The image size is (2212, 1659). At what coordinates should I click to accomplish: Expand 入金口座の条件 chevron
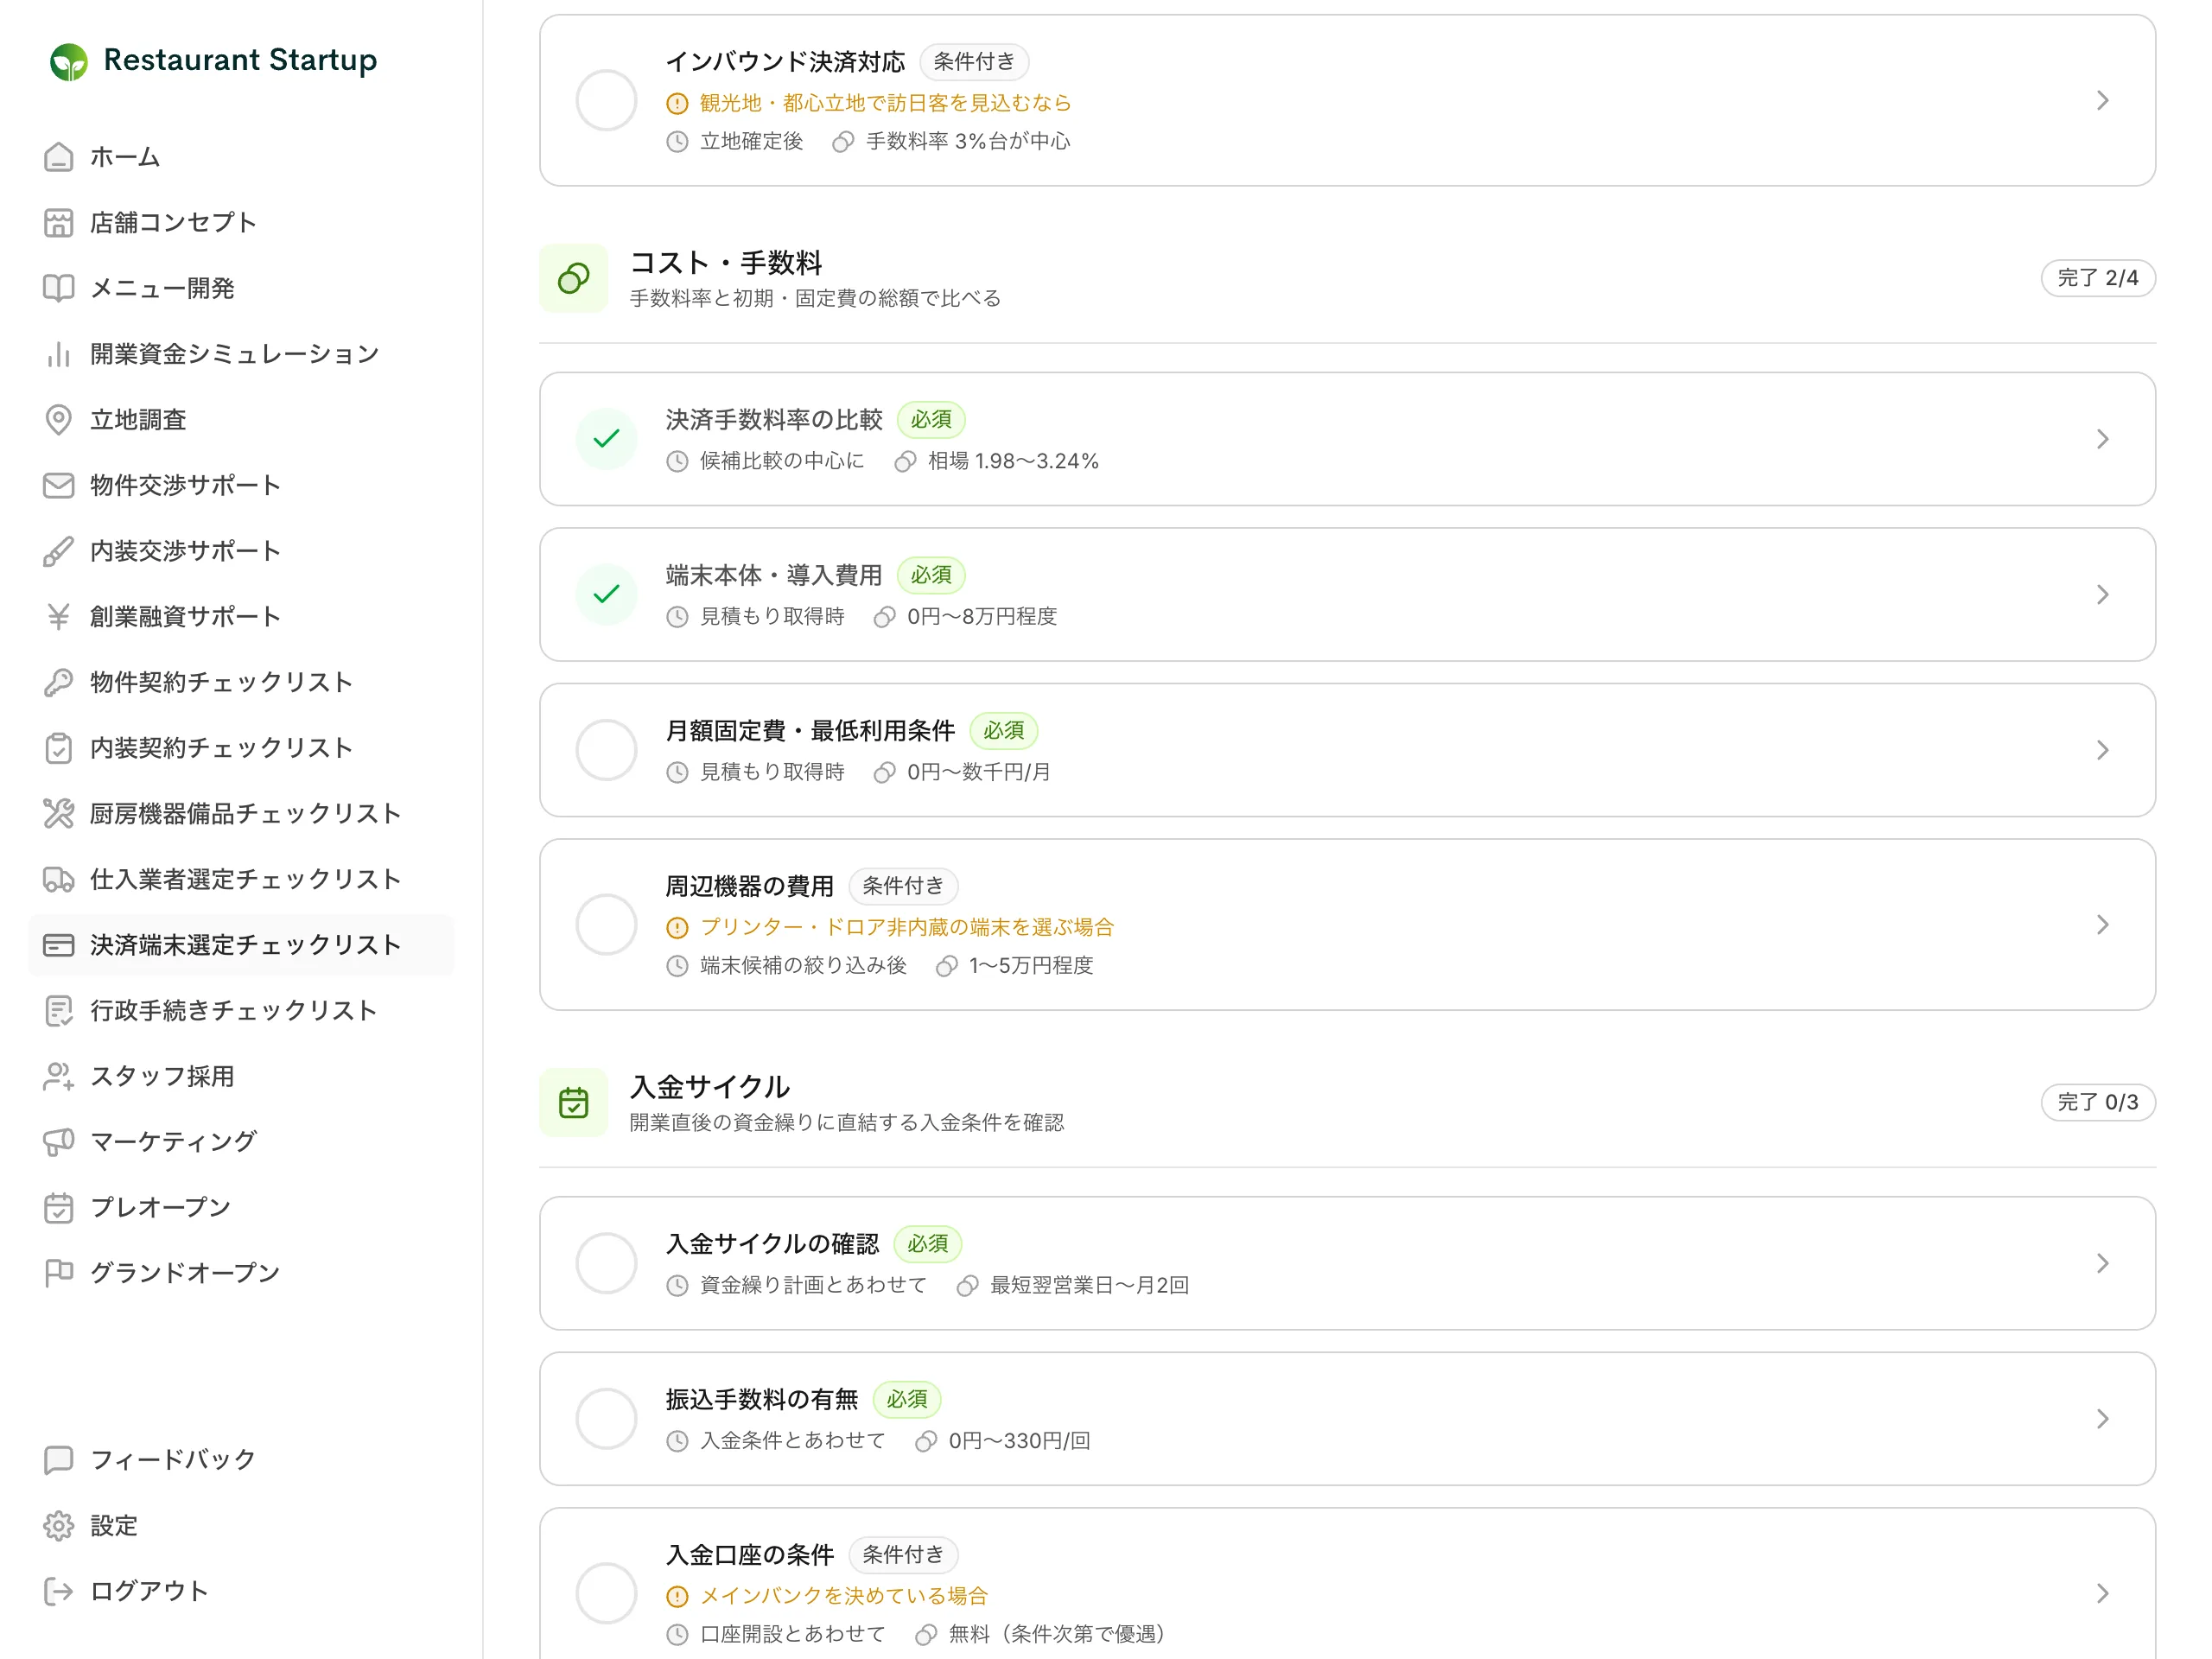tap(2102, 1593)
